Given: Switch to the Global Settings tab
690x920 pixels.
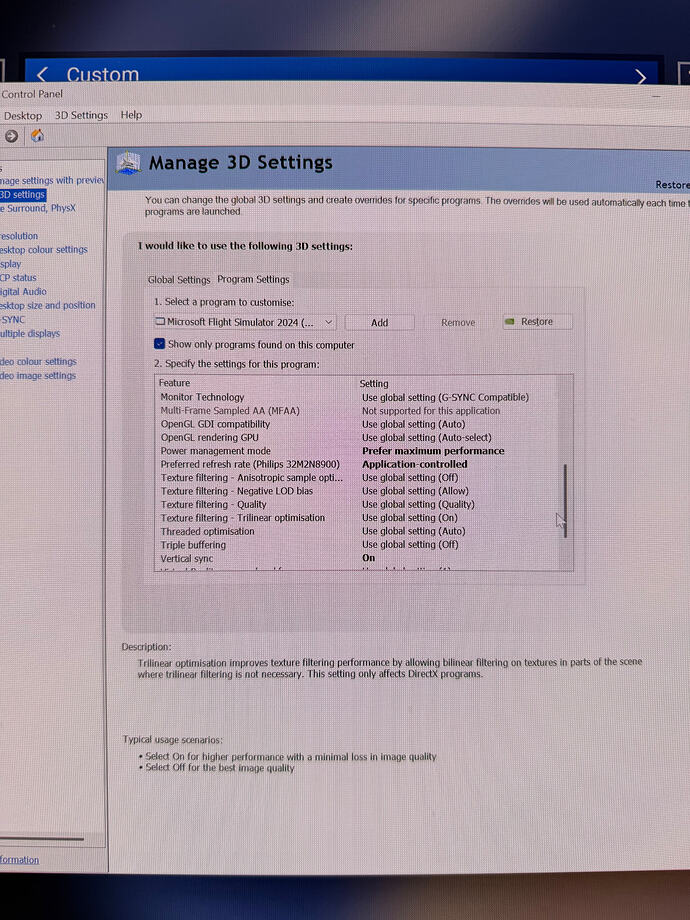Looking at the screenshot, I should coord(179,280).
